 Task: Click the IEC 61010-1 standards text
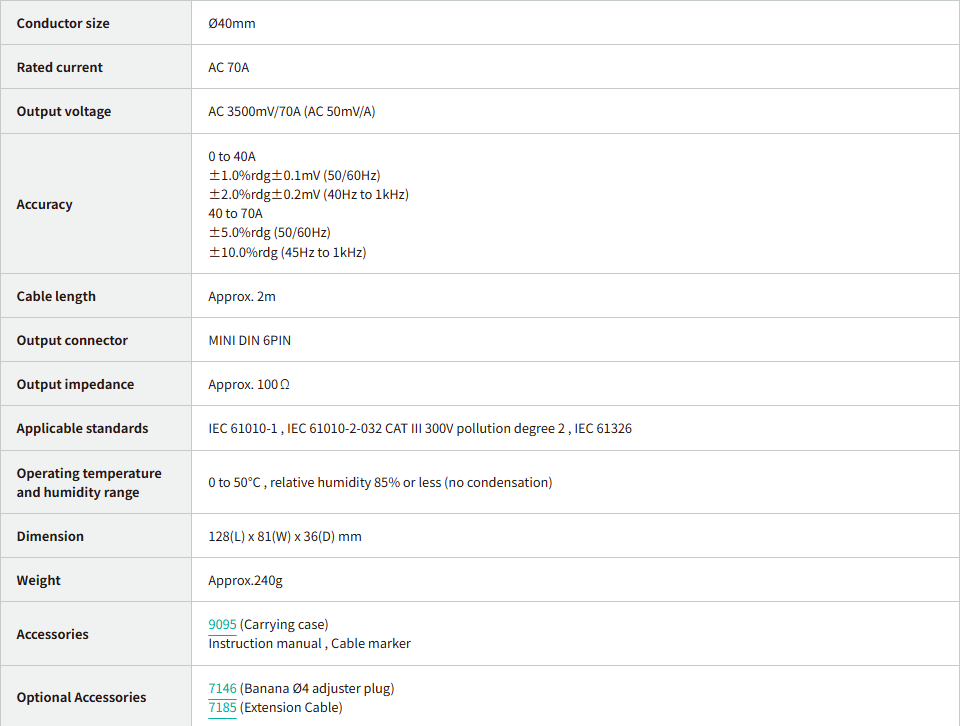coord(244,428)
